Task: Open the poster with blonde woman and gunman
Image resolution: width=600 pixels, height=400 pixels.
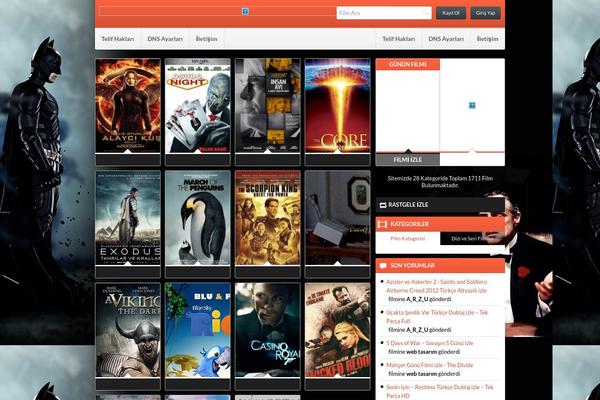Action: point(338,330)
